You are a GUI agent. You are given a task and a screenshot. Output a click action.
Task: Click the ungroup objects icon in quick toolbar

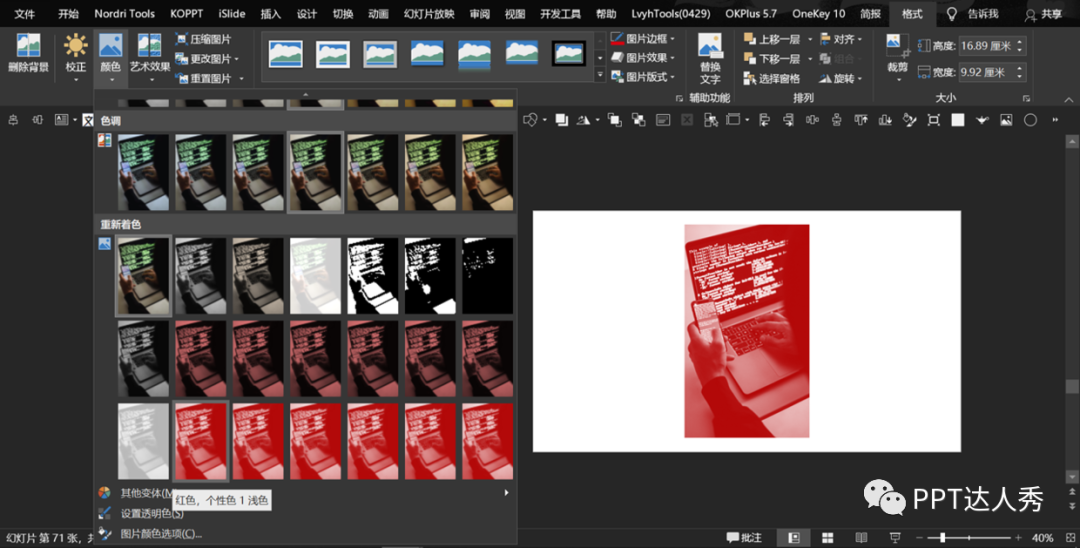[x=638, y=120]
